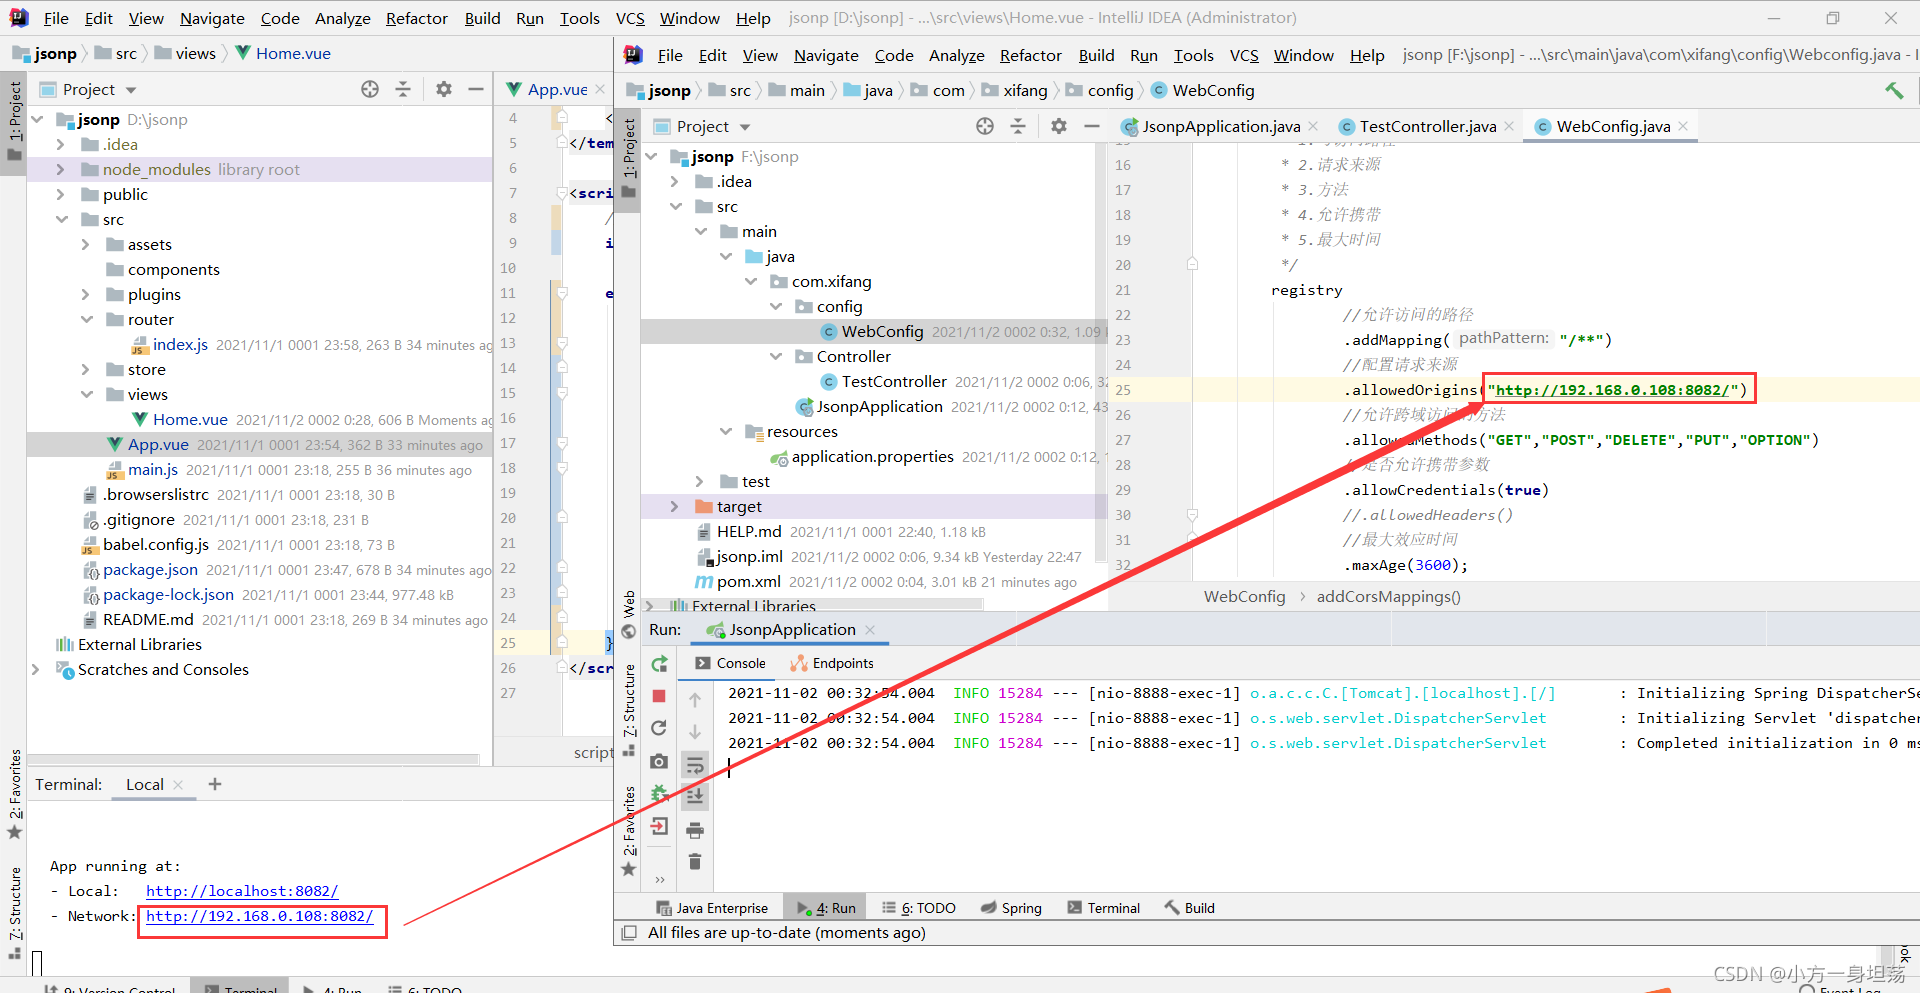Rerun JsonpApplication with the green rerun icon
The height and width of the screenshot is (993, 1920).
pyautogui.click(x=659, y=664)
